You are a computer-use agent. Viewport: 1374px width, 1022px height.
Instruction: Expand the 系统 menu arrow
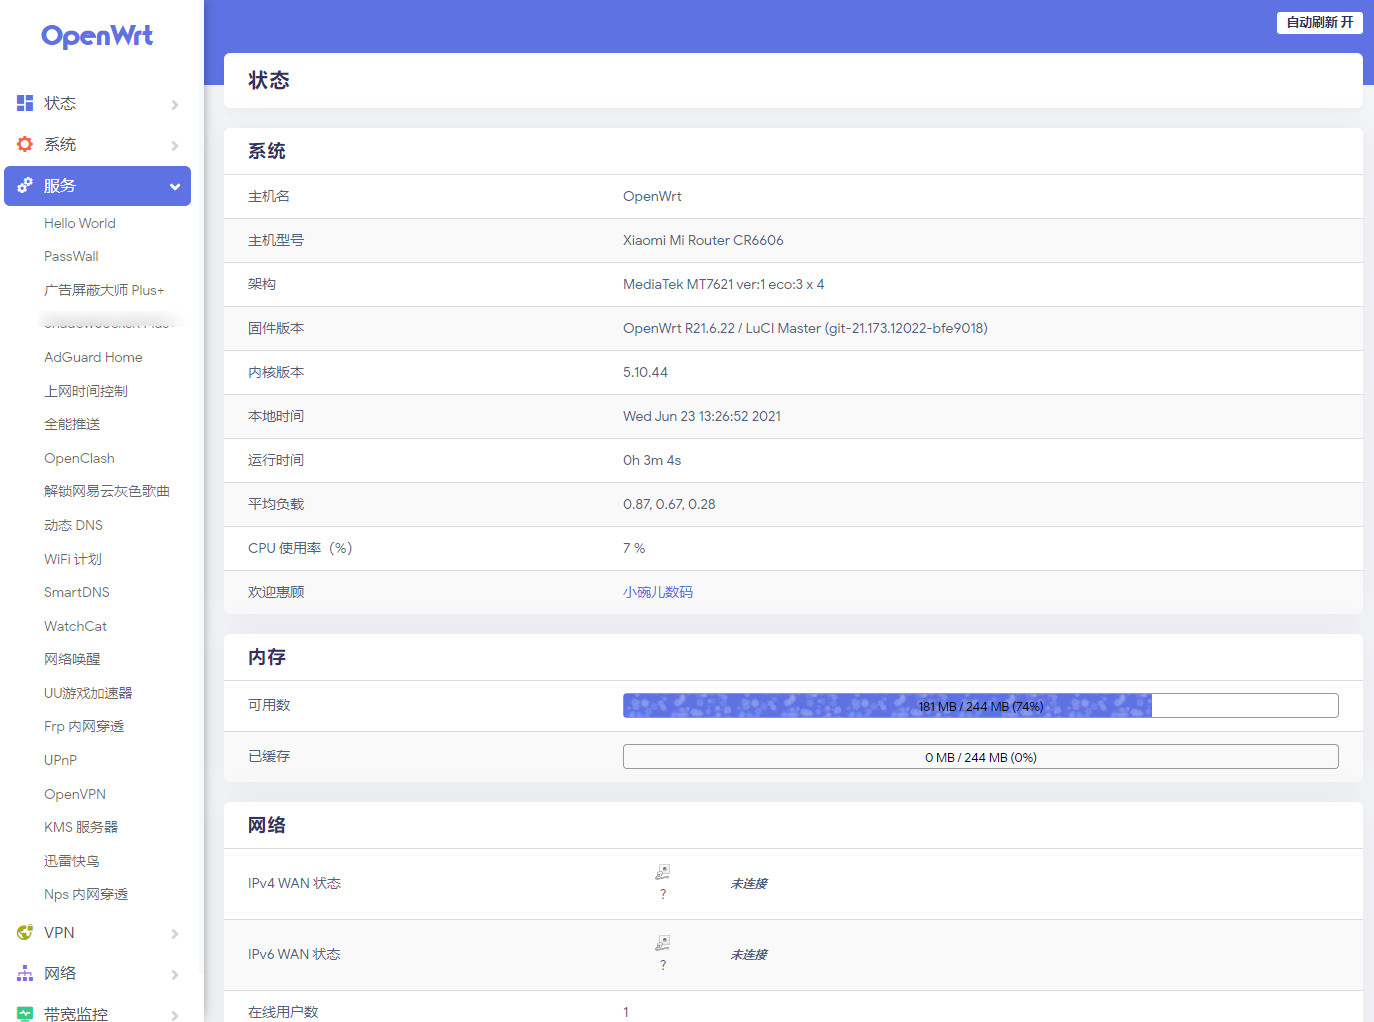175,145
